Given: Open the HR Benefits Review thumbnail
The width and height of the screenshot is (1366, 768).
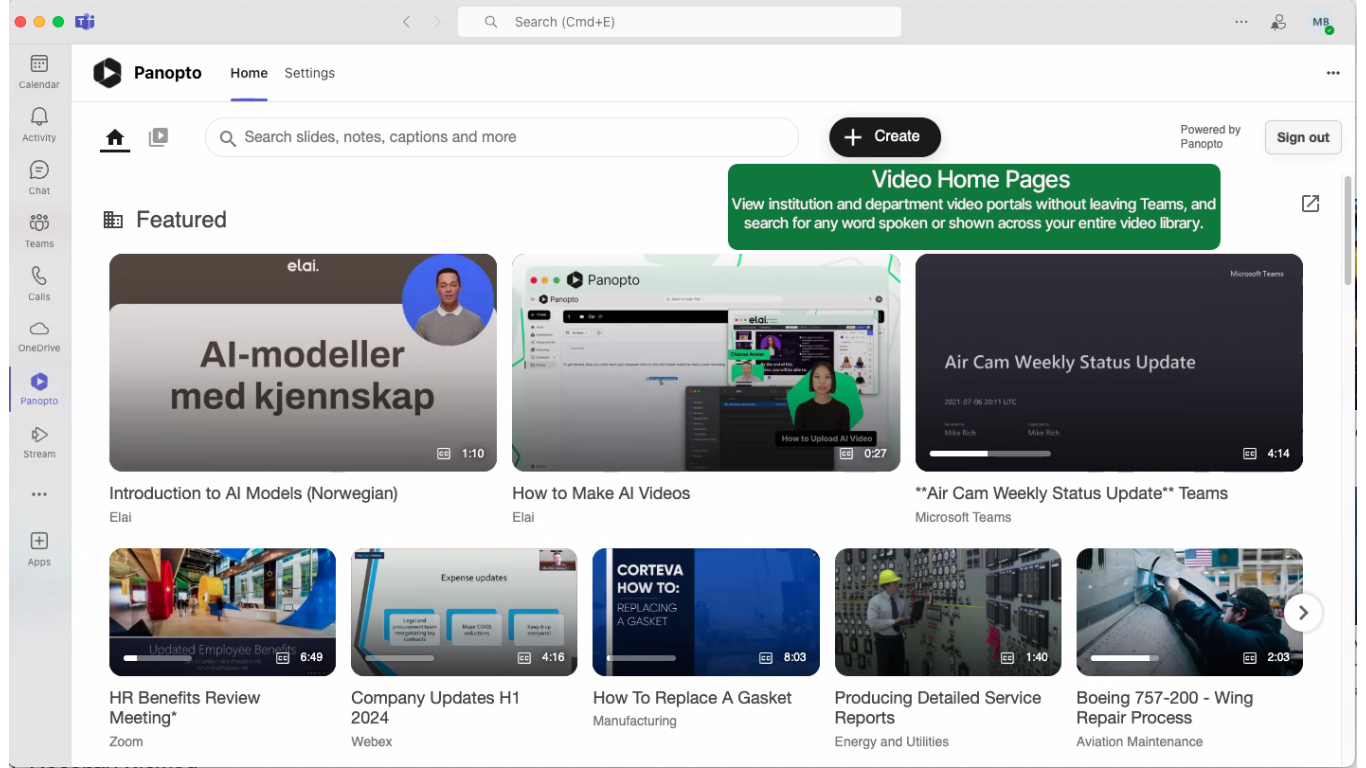Looking at the screenshot, I should coord(222,612).
